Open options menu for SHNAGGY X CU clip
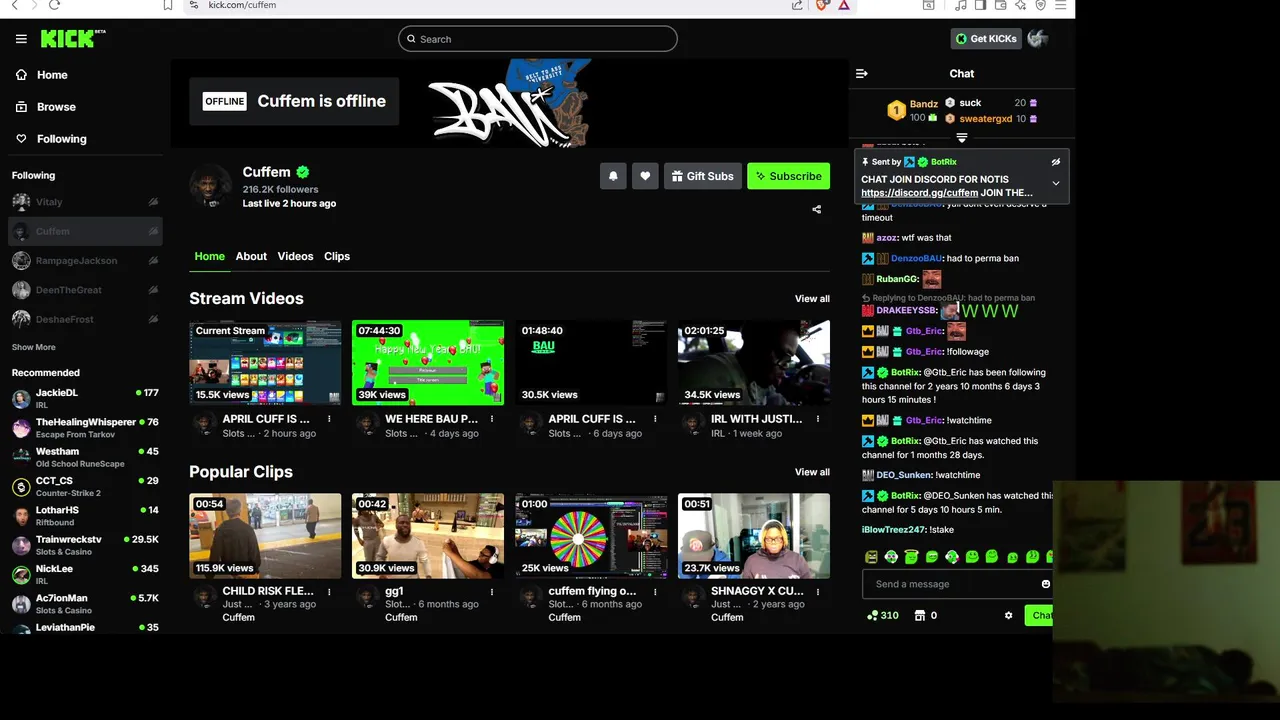The image size is (1280, 720). tap(817, 591)
